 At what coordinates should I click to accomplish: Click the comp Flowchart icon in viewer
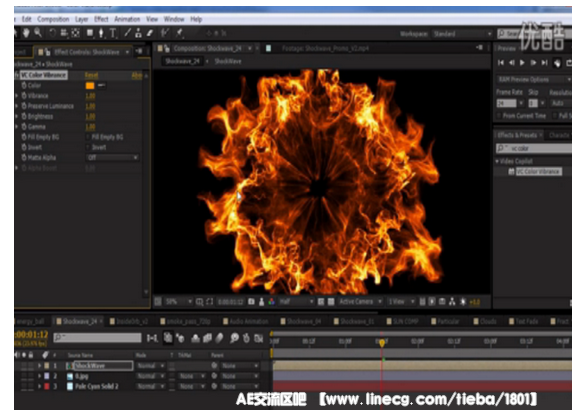(452, 302)
